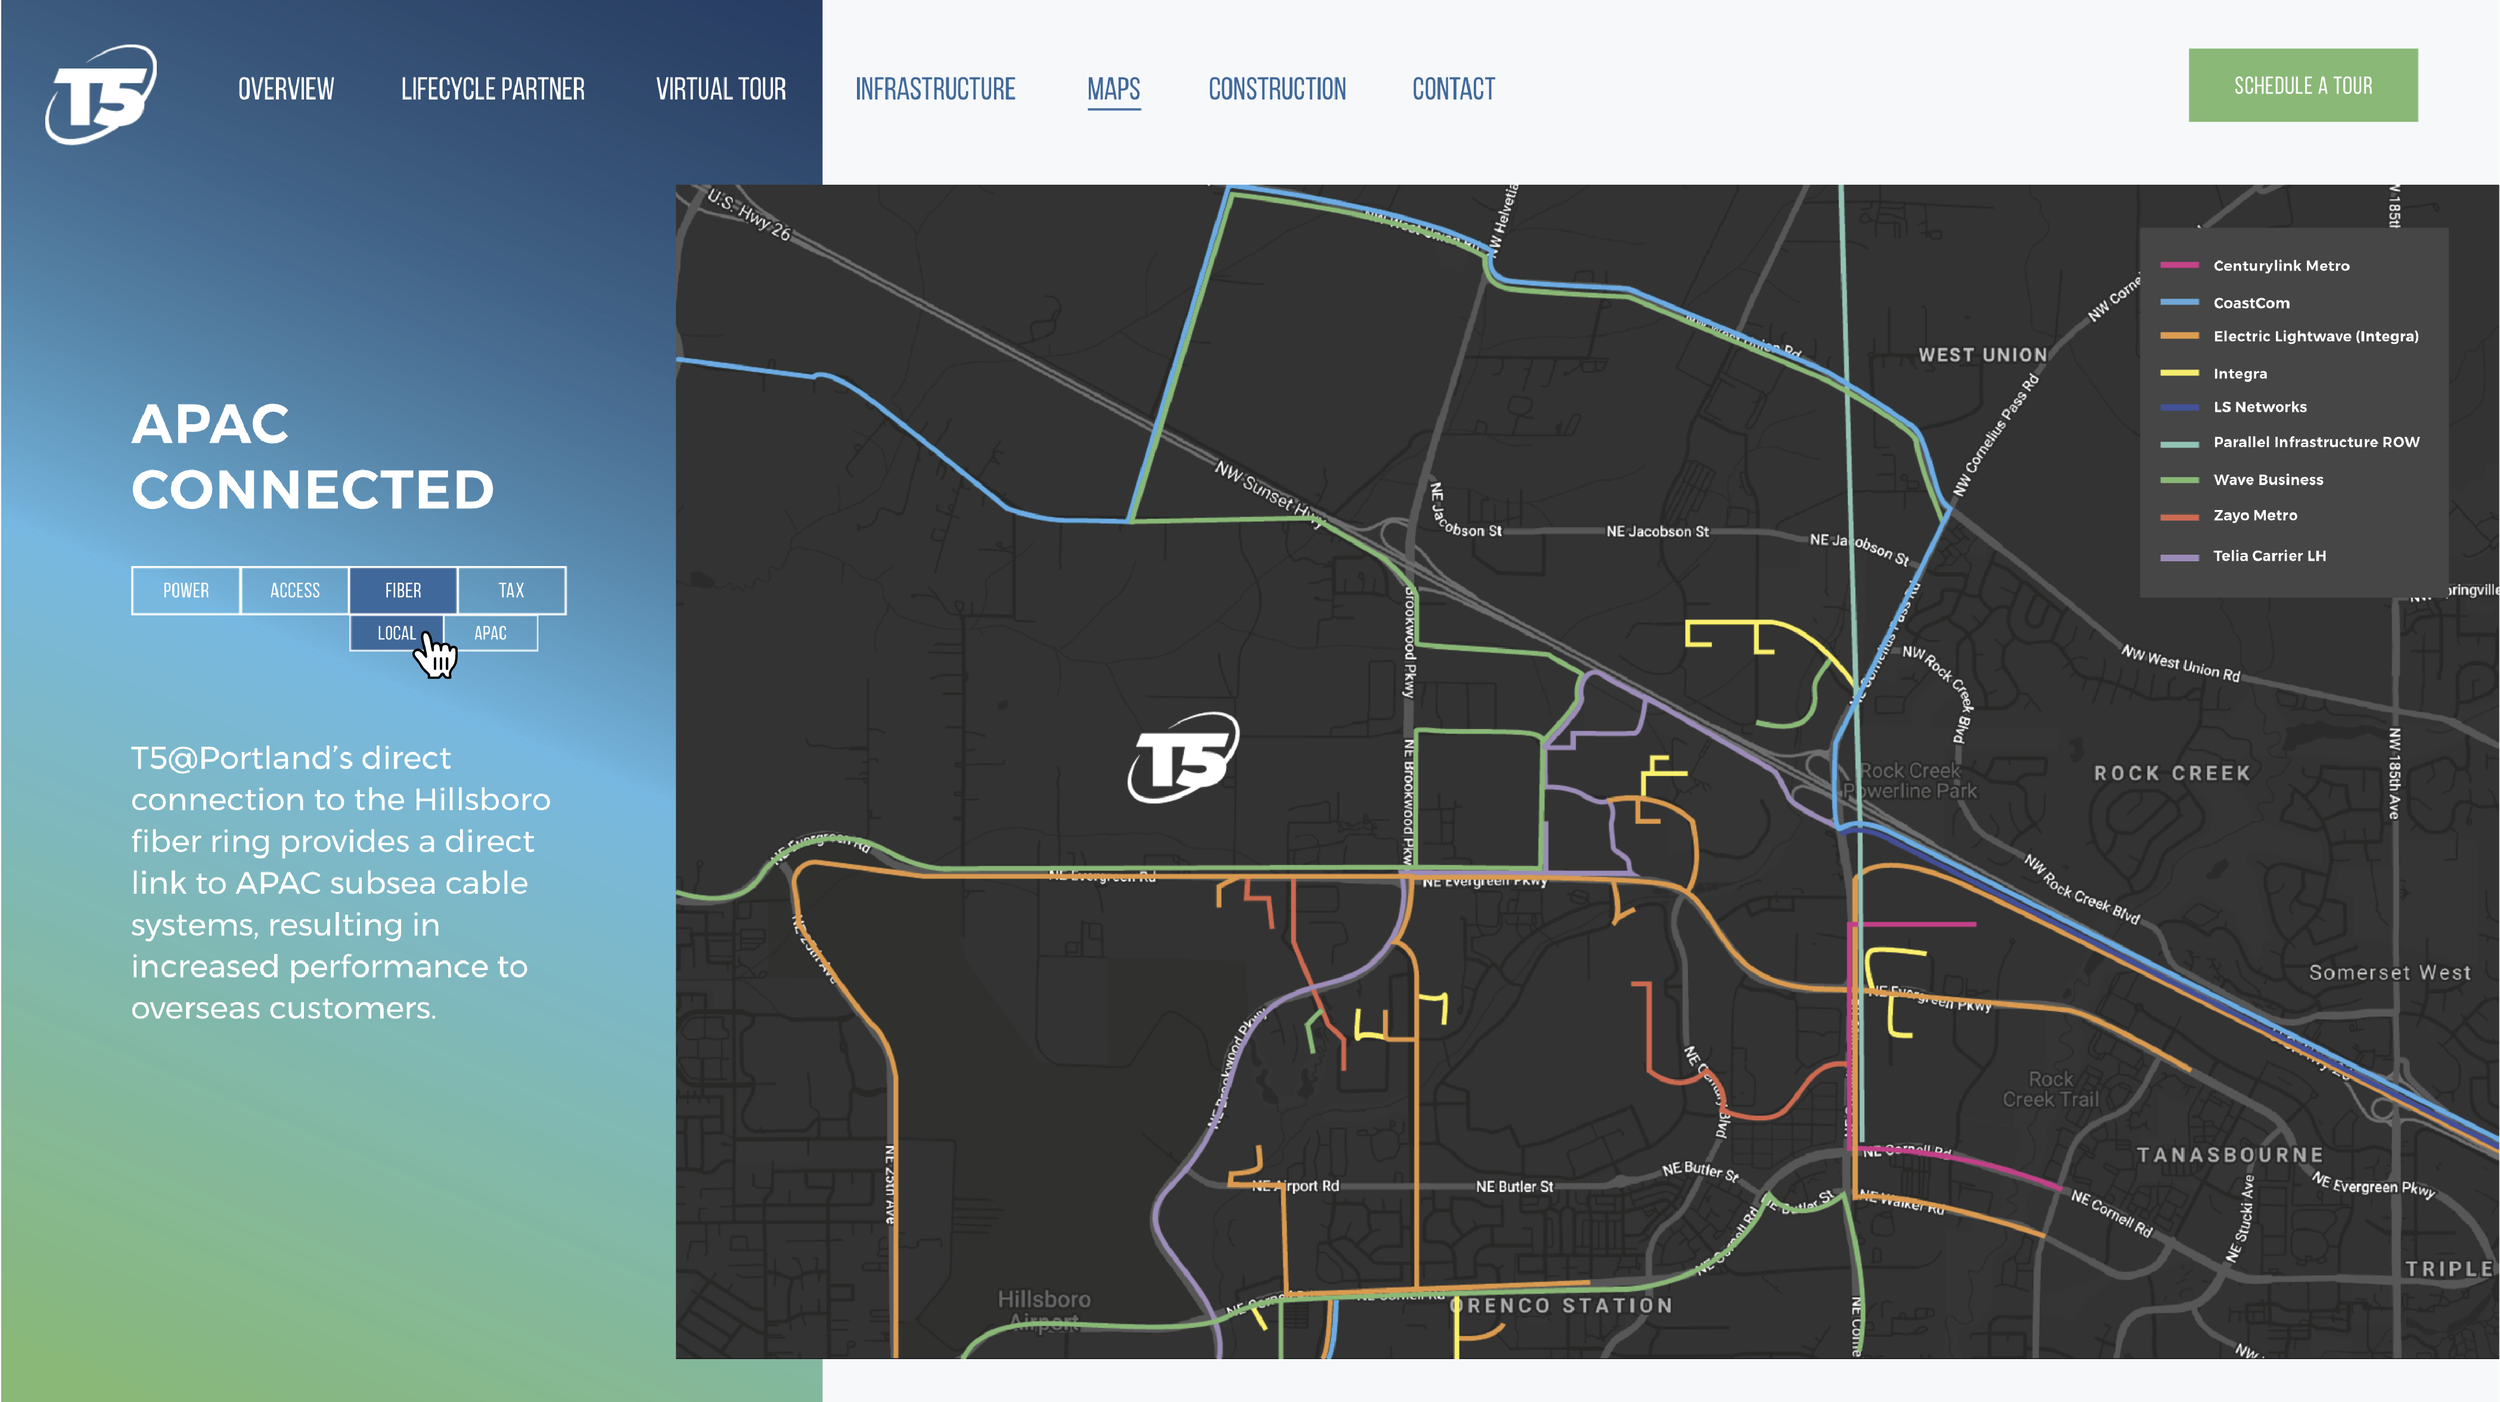The height and width of the screenshot is (1402, 2500).
Task: Click the Centurylink Metro pink legend swatch
Action: [2179, 265]
